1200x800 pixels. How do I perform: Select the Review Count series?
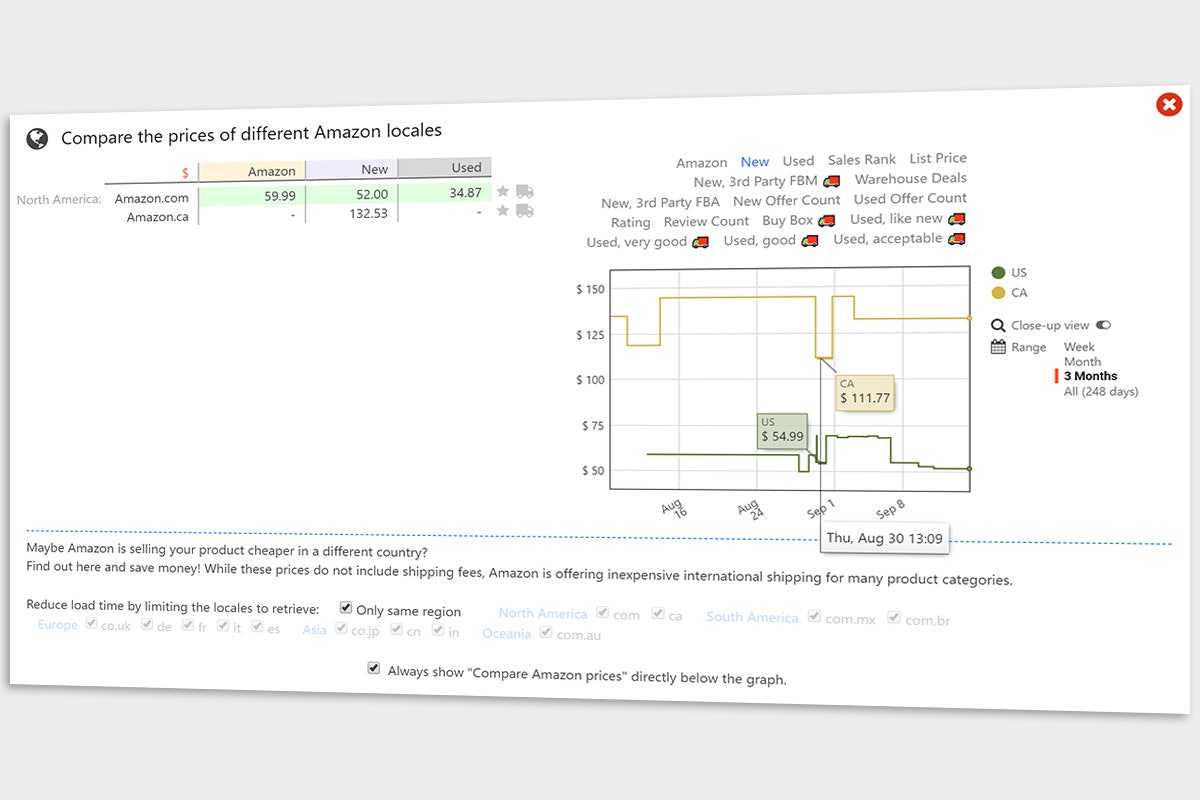click(x=706, y=222)
